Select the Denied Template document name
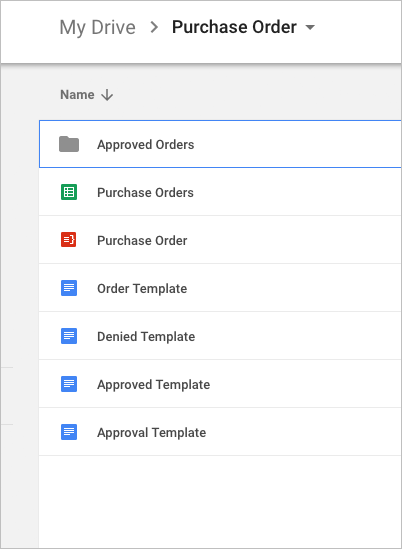The width and height of the screenshot is (402, 549). (146, 336)
